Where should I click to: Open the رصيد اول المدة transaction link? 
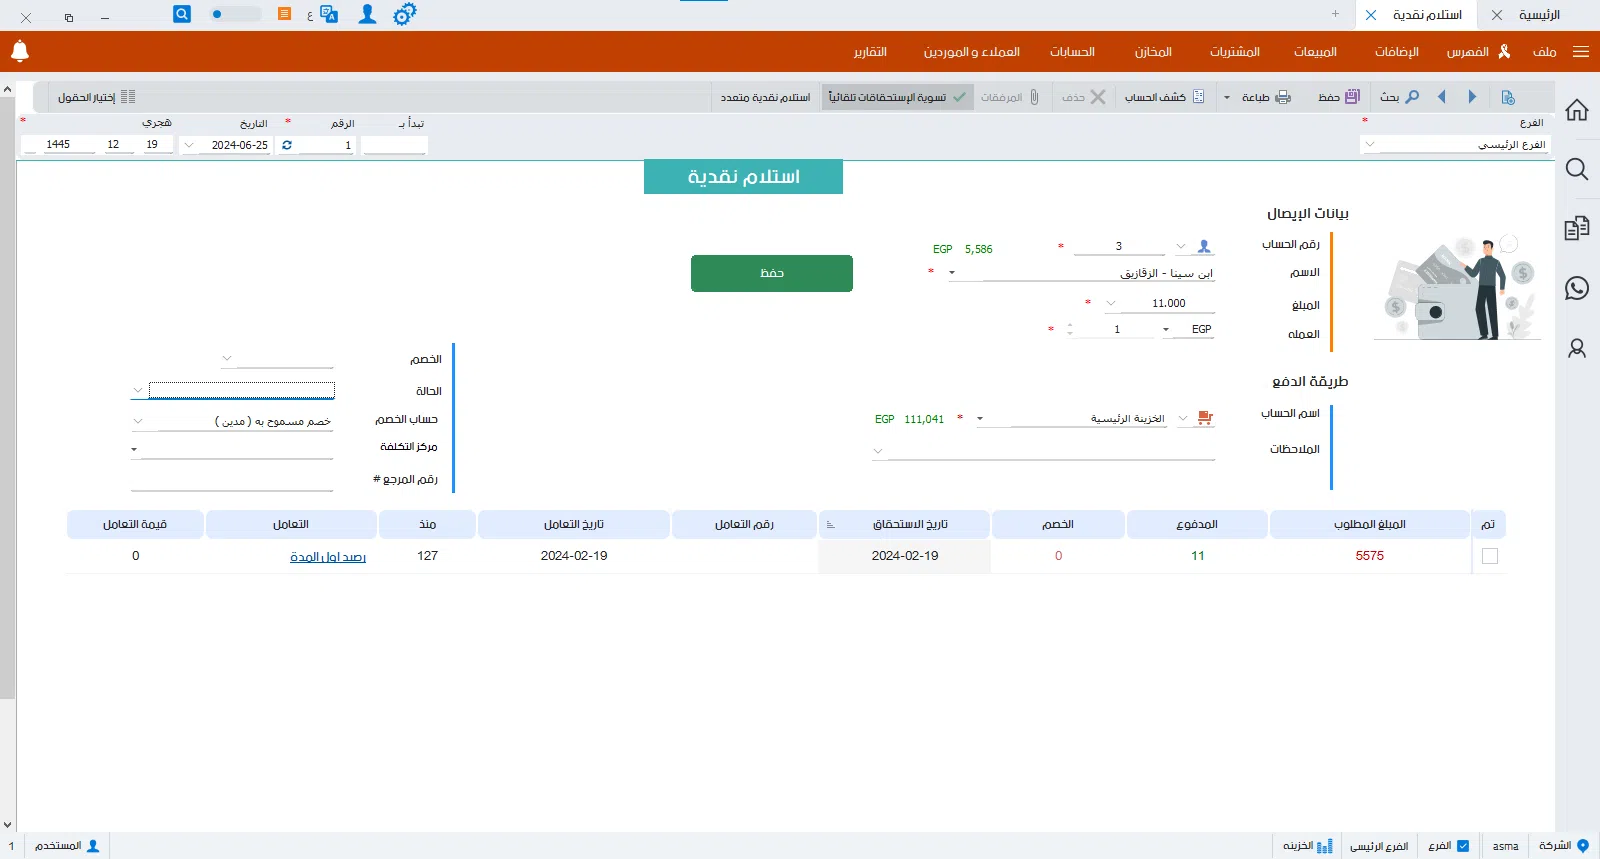pos(328,557)
